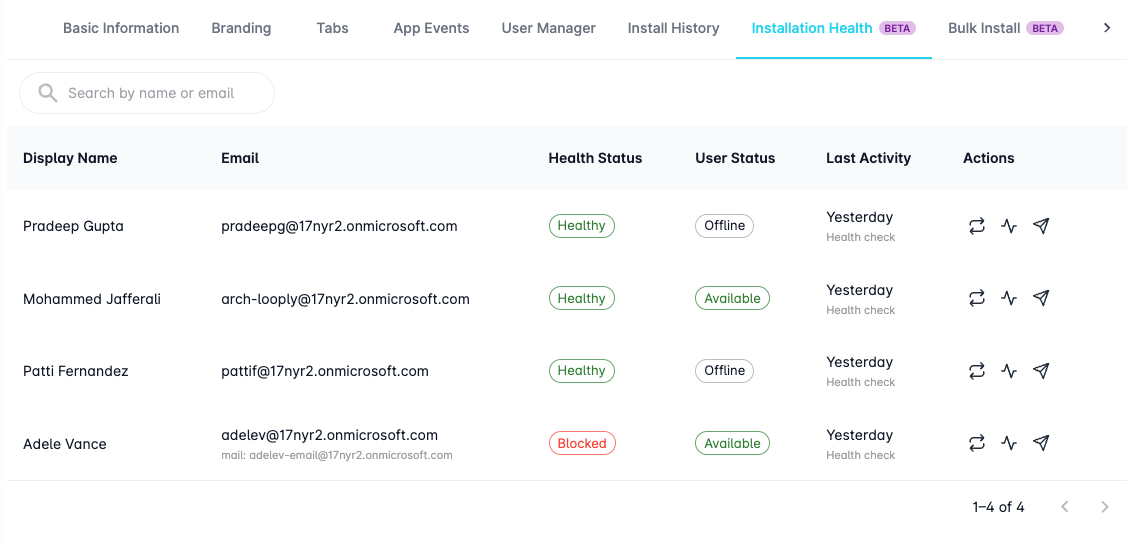Click the sync icon for Adele Vance
This screenshot has height=544, width=1141.
(977, 443)
